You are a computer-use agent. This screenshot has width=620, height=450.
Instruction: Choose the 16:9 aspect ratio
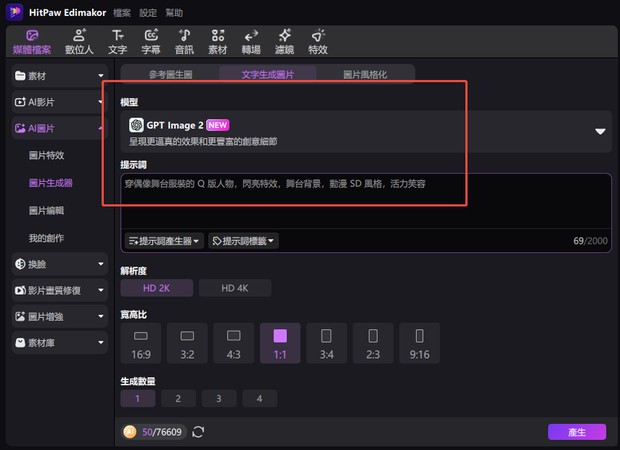coord(141,343)
